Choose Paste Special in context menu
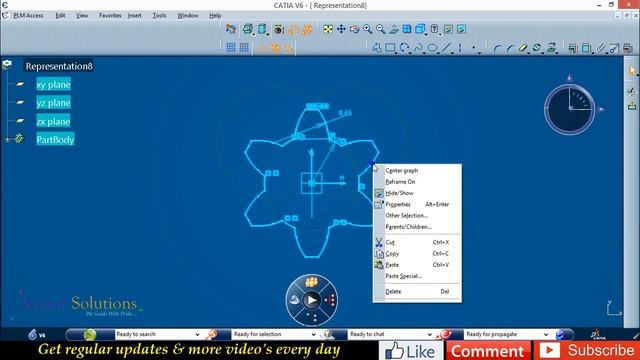 pyautogui.click(x=417, y=276)
